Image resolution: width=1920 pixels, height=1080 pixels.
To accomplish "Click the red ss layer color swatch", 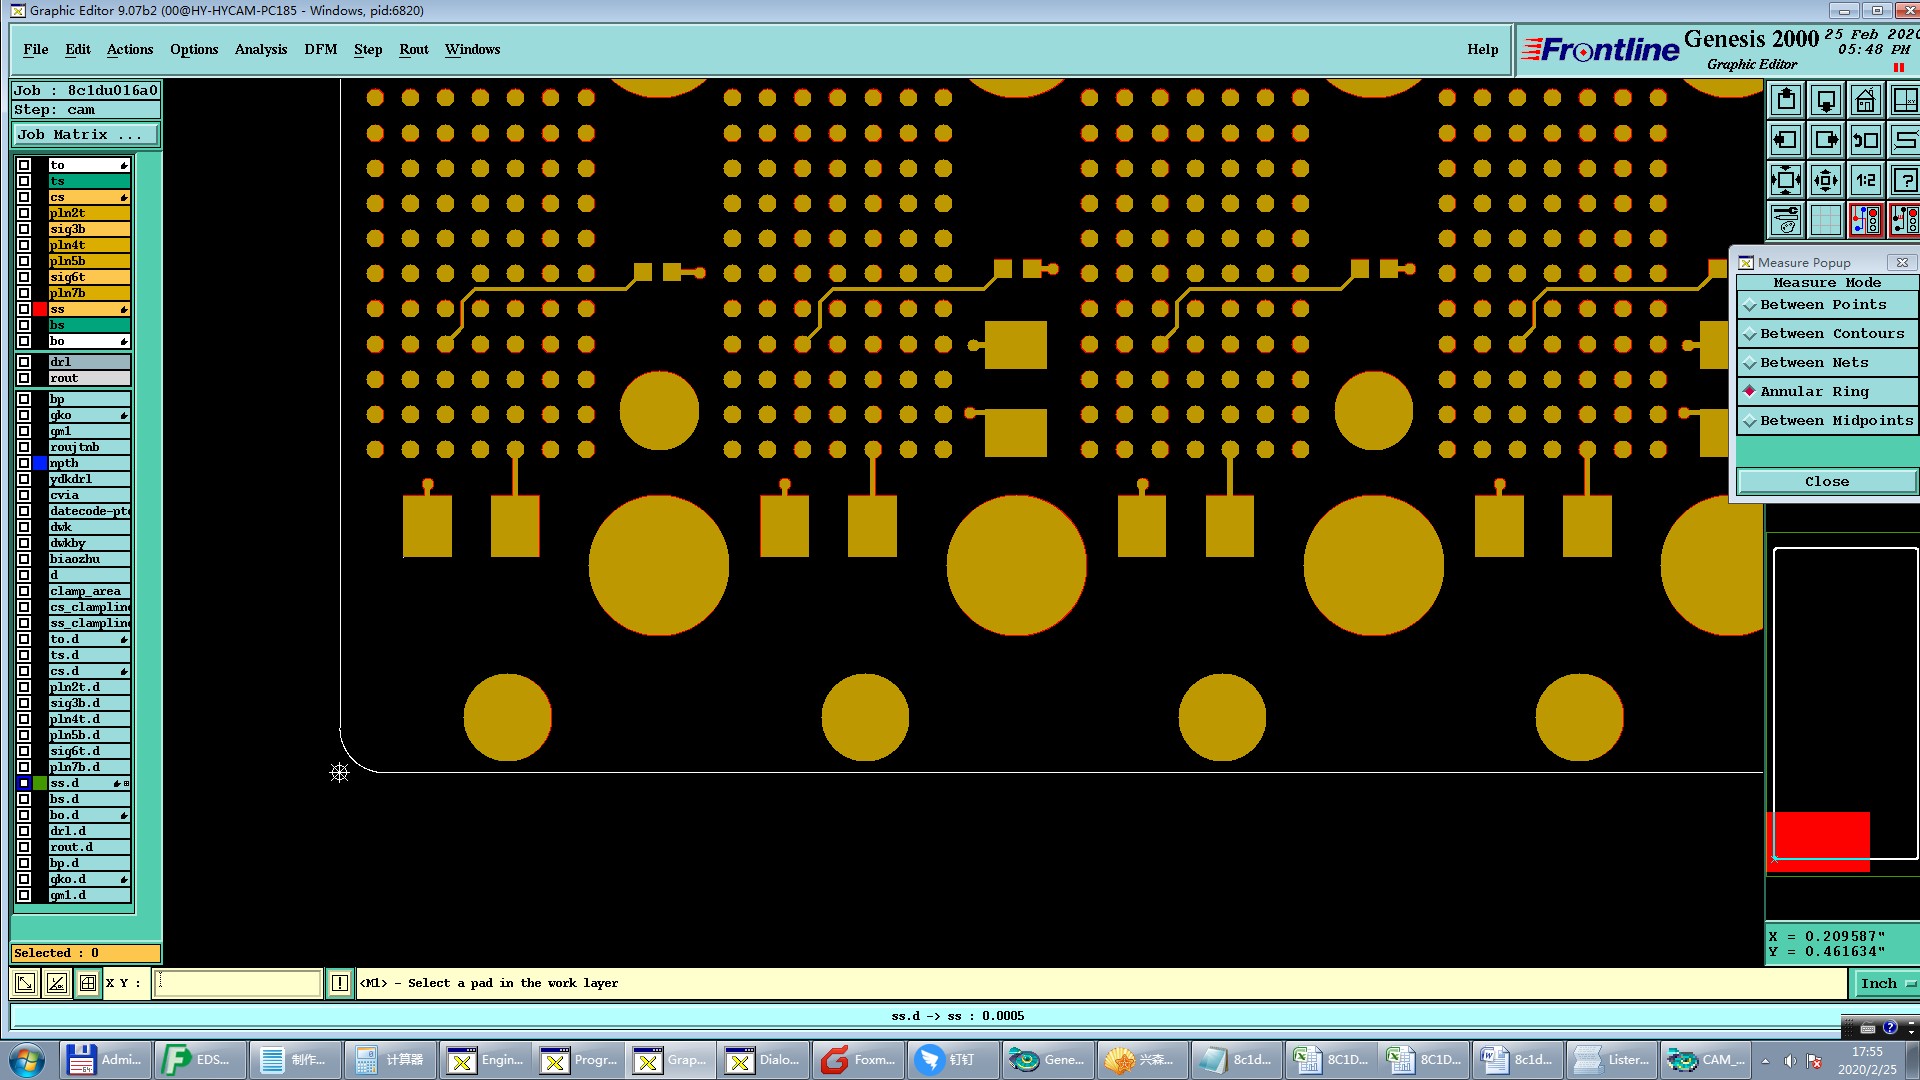I will click(40, 309).
